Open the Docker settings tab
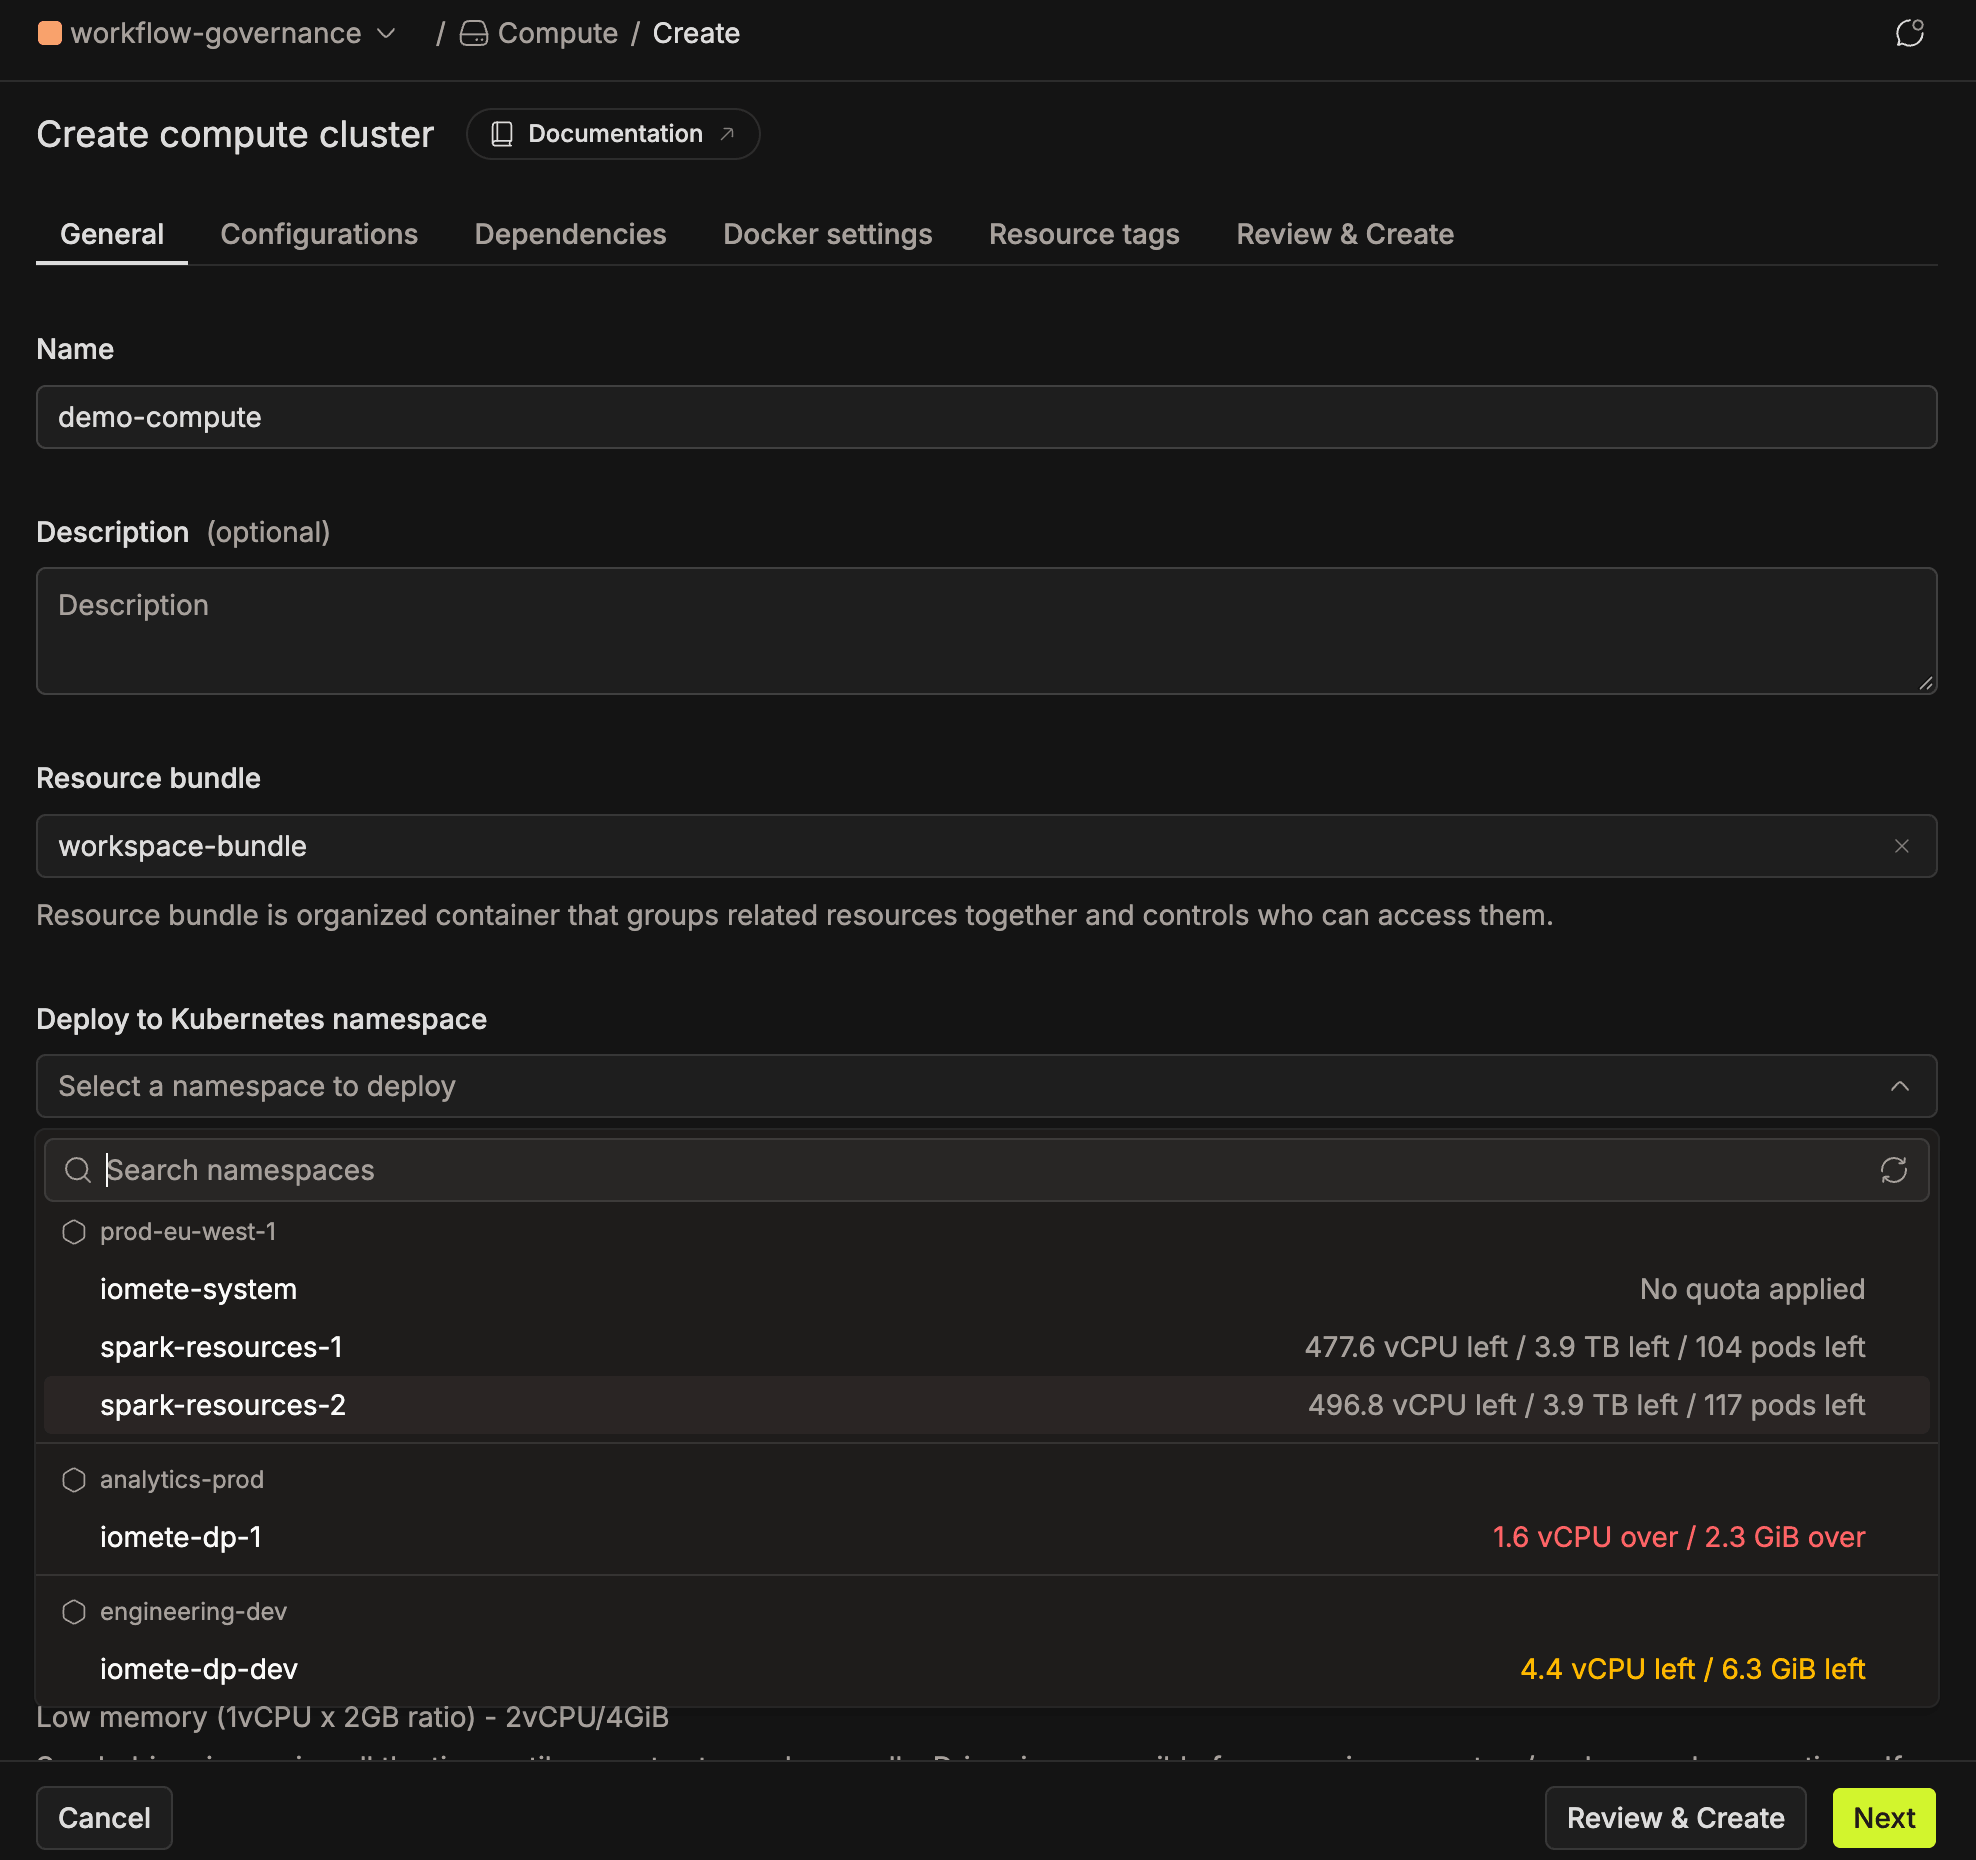1976x1860 pixels. click(x=827, y=234)
